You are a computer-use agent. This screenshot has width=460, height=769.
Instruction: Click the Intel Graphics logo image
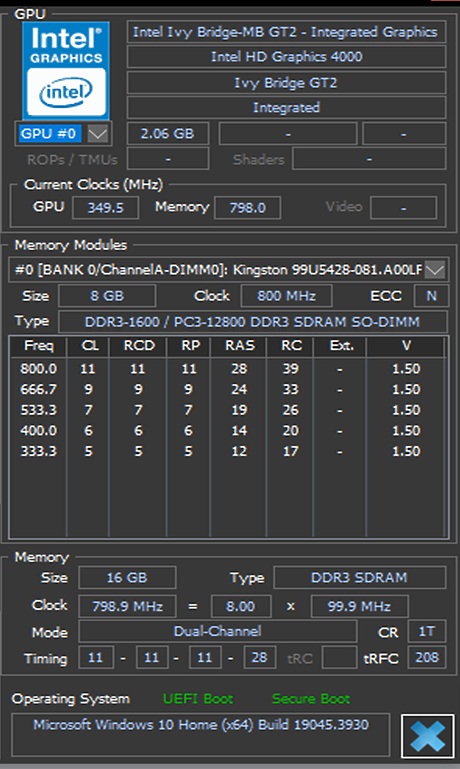pyautogui.click(x=66, y=70)
